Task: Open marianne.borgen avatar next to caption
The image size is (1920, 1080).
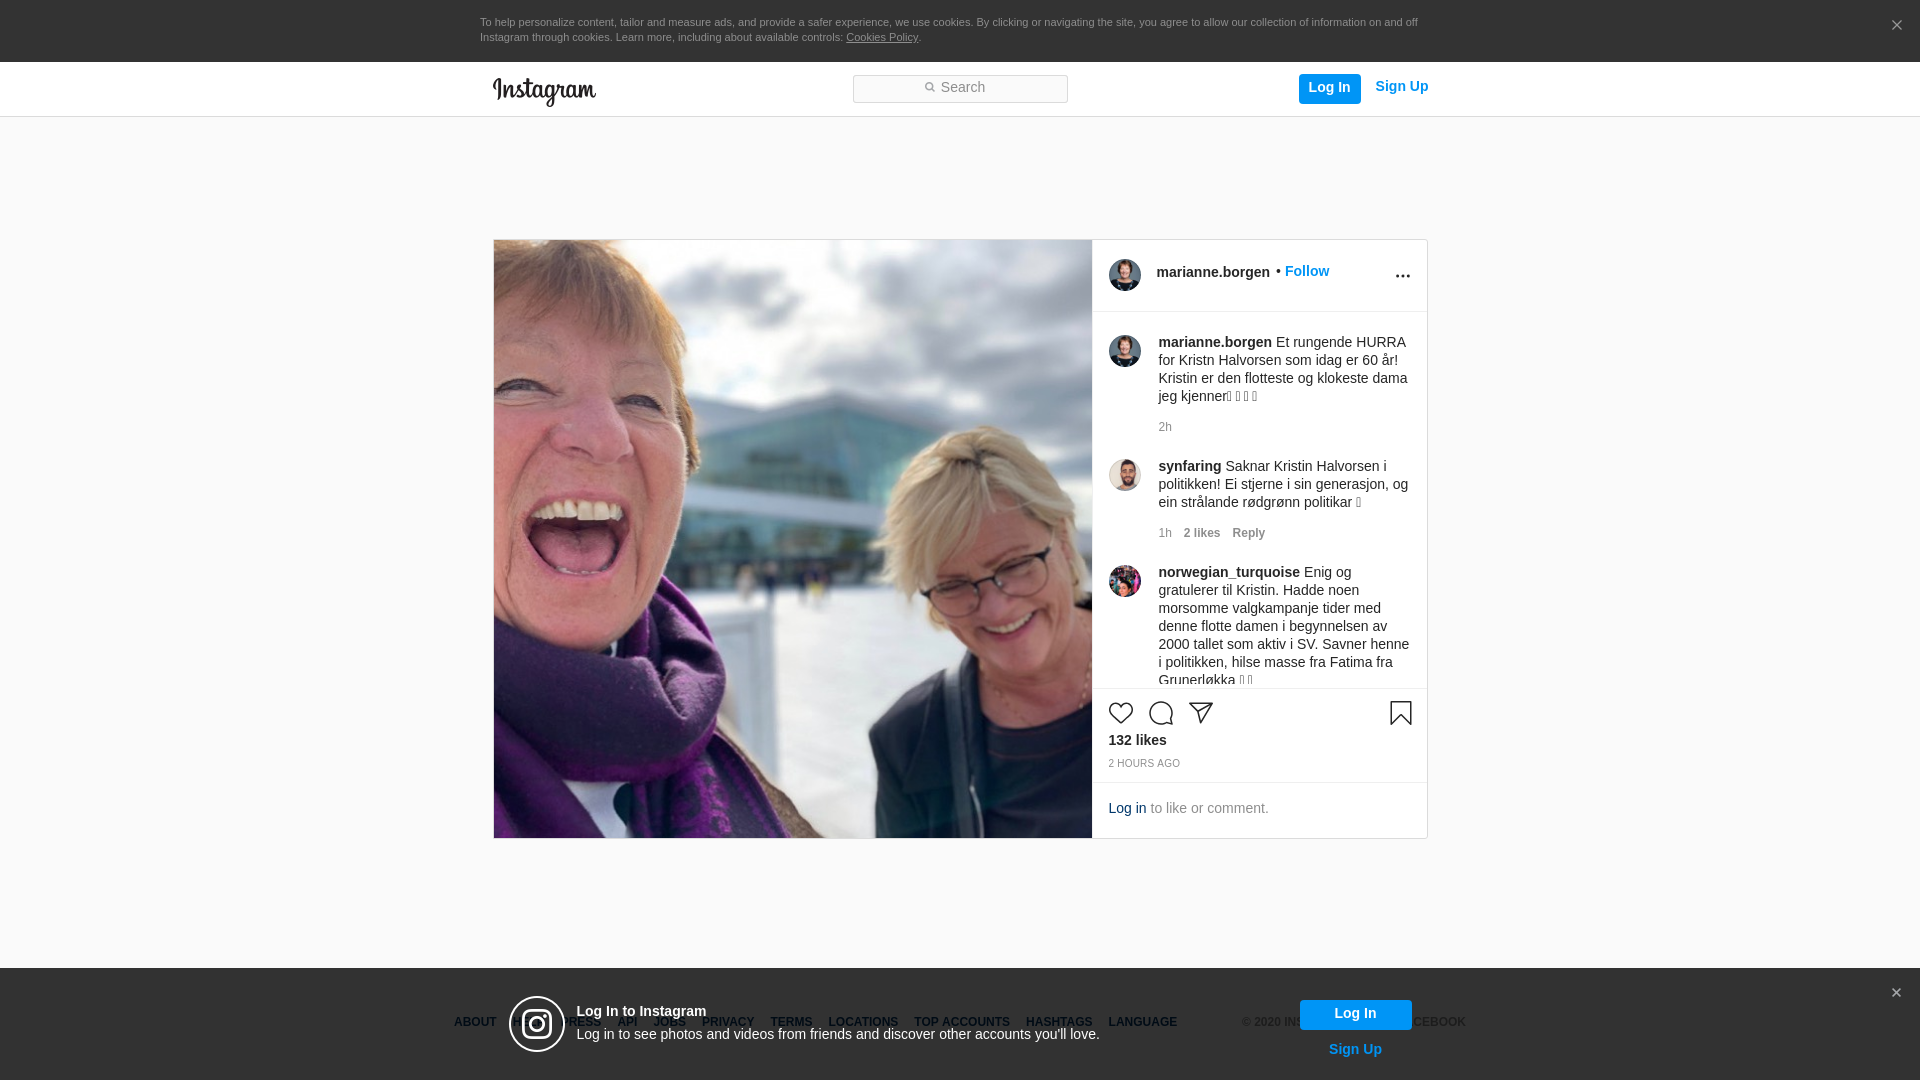Action: coord(1125,351)
